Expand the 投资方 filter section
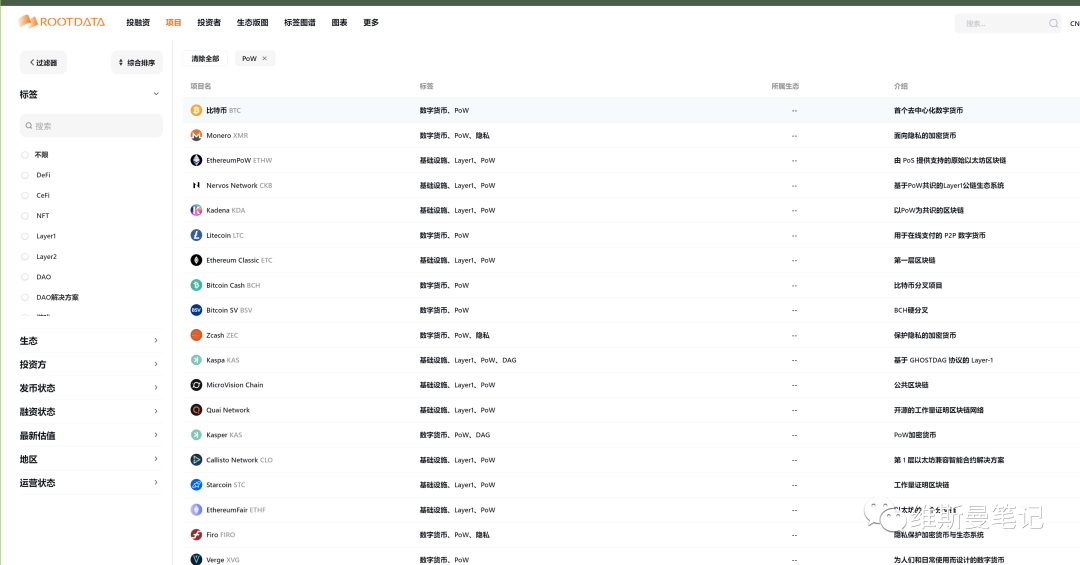This screenshot has width=1080, height=565. 156,364
